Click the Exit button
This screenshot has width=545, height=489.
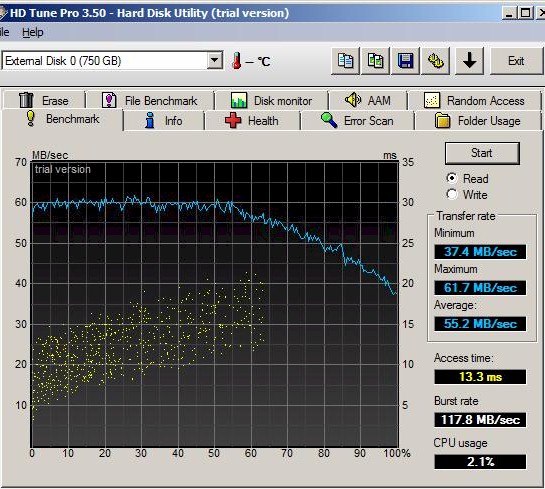[516, 61]
